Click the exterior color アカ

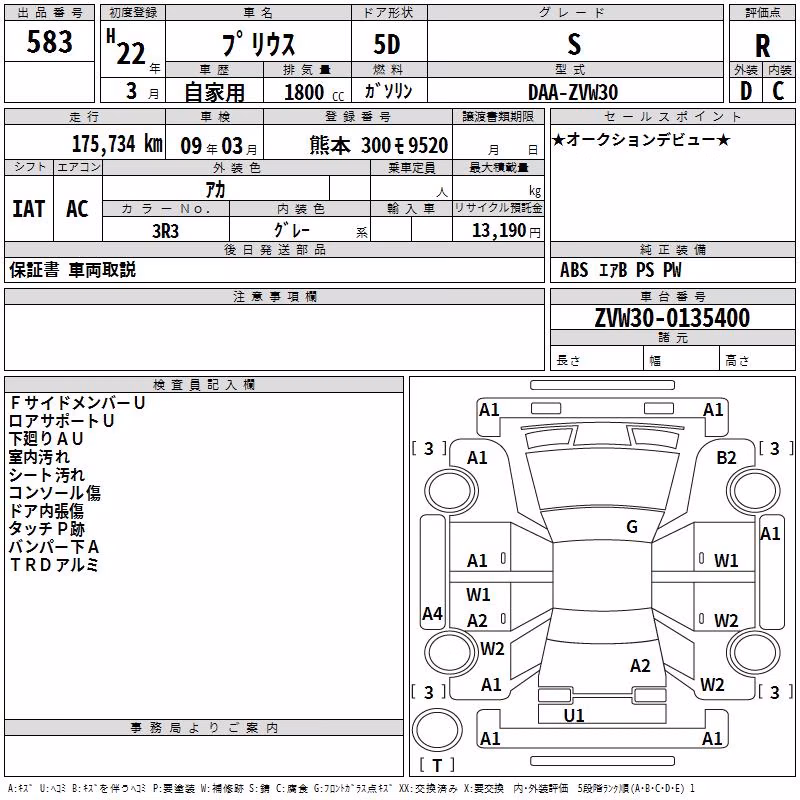[215, 190]
